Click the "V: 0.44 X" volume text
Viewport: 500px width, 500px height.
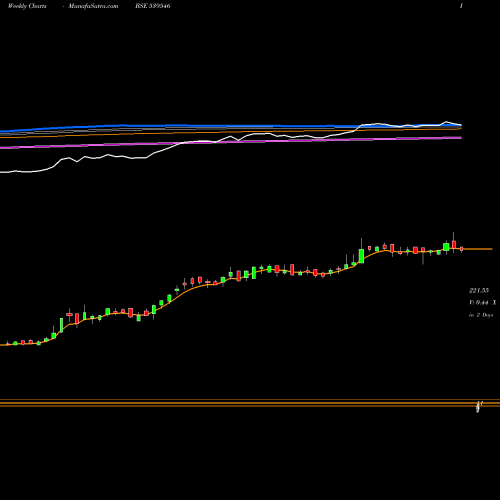coord(483,303)
